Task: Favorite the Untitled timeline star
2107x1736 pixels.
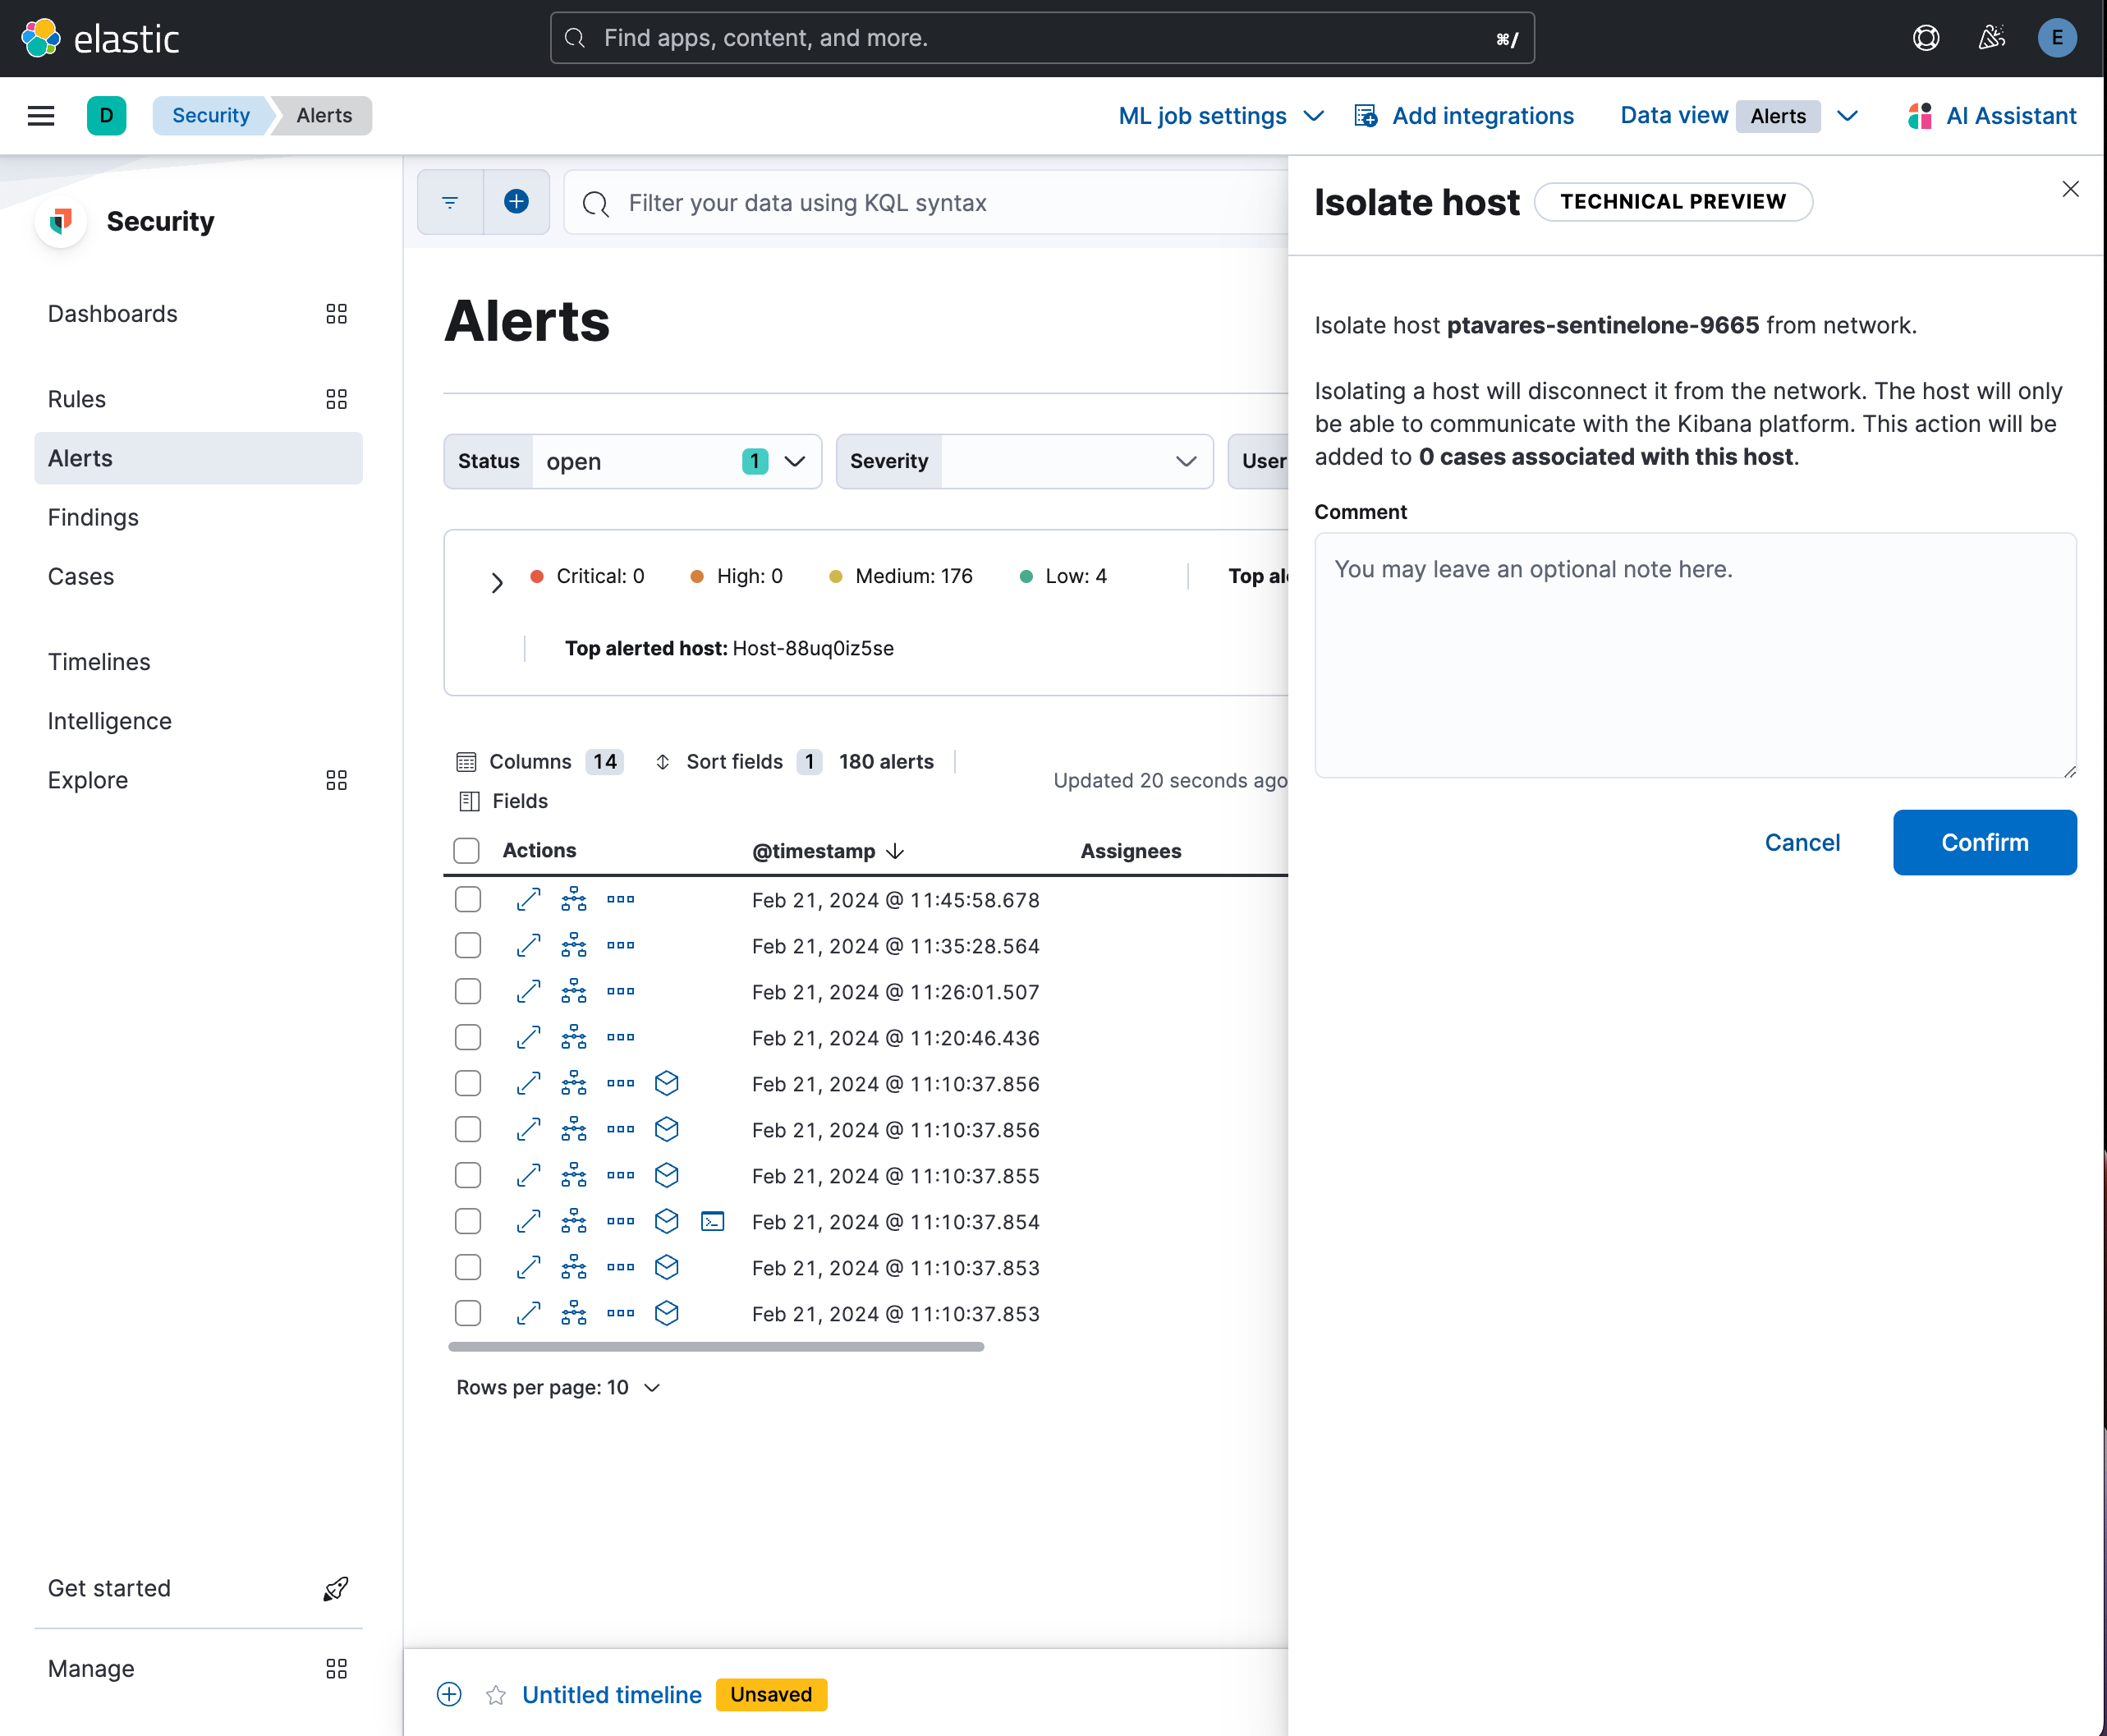Action: [x=495, y=1694]
